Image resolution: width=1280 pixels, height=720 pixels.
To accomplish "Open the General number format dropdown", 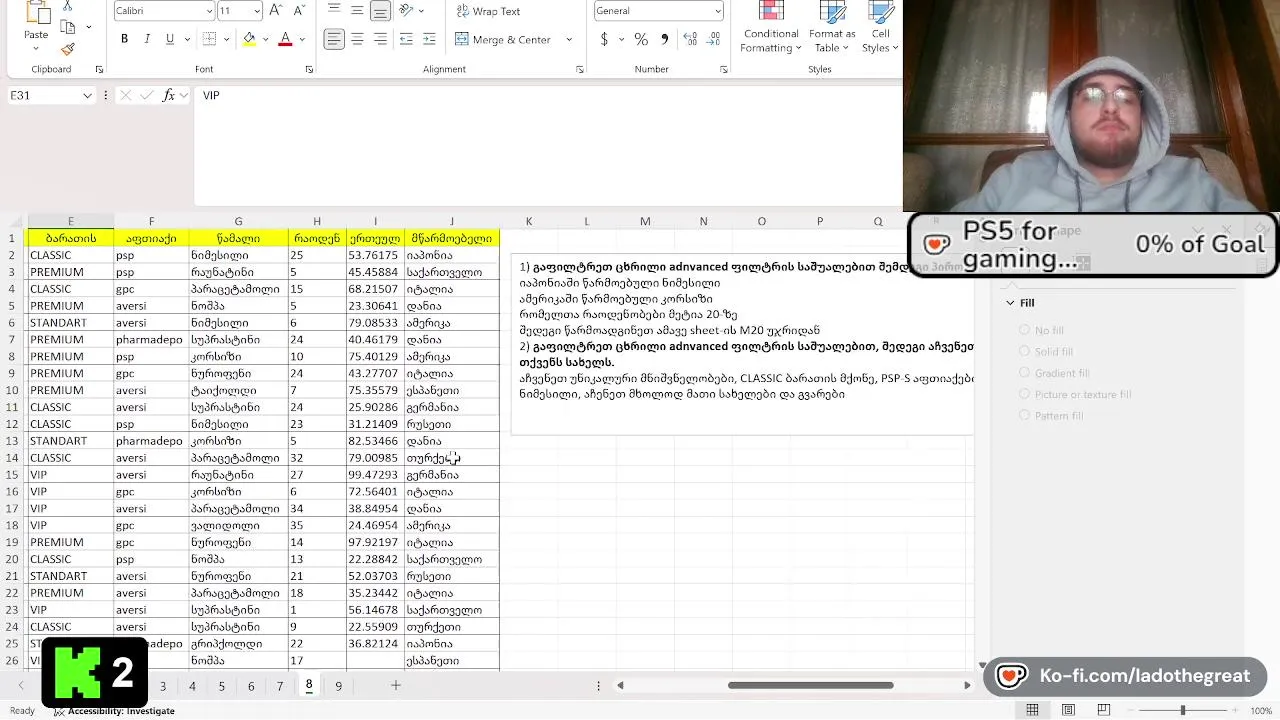I will [x=718, y=11].
